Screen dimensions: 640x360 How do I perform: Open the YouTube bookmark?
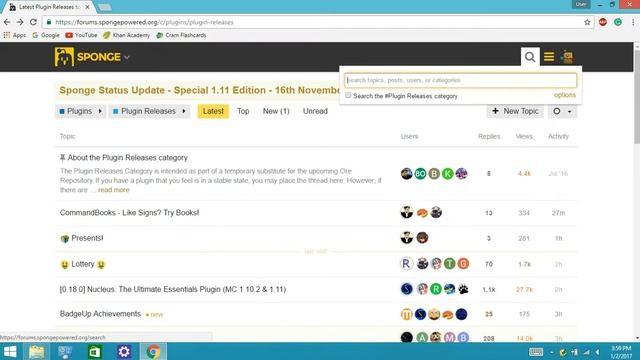tap(81, 35)
